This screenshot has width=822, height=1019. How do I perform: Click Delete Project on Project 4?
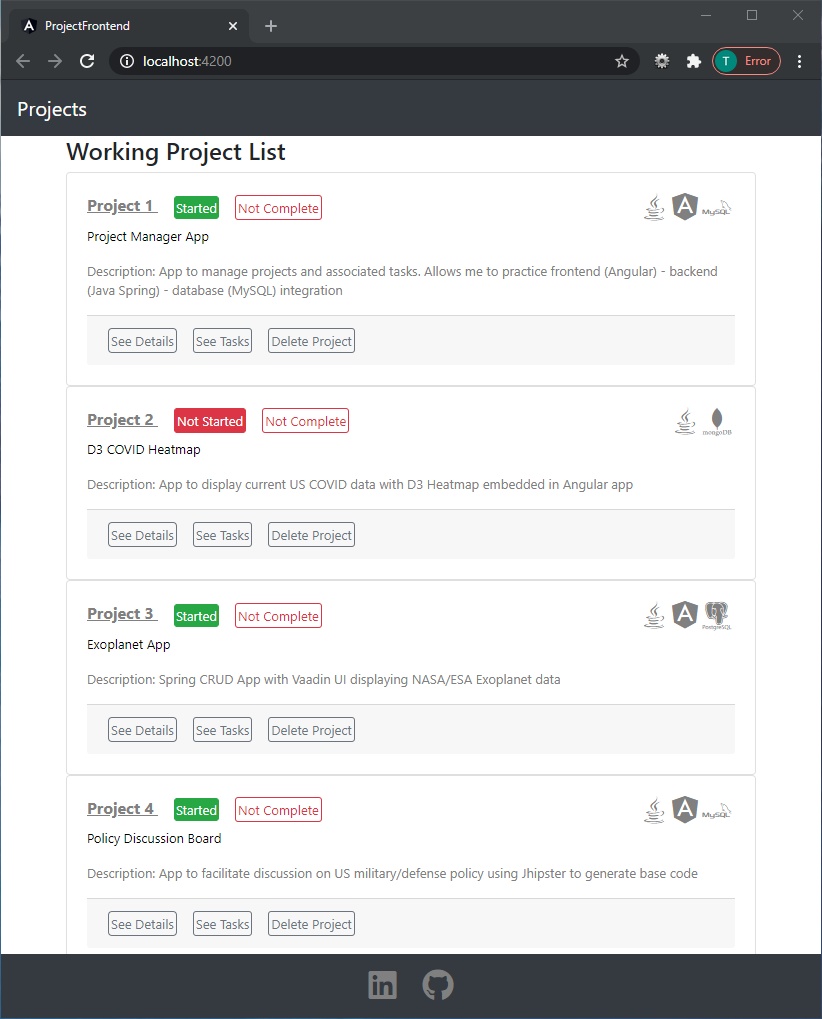coord(311,923)
